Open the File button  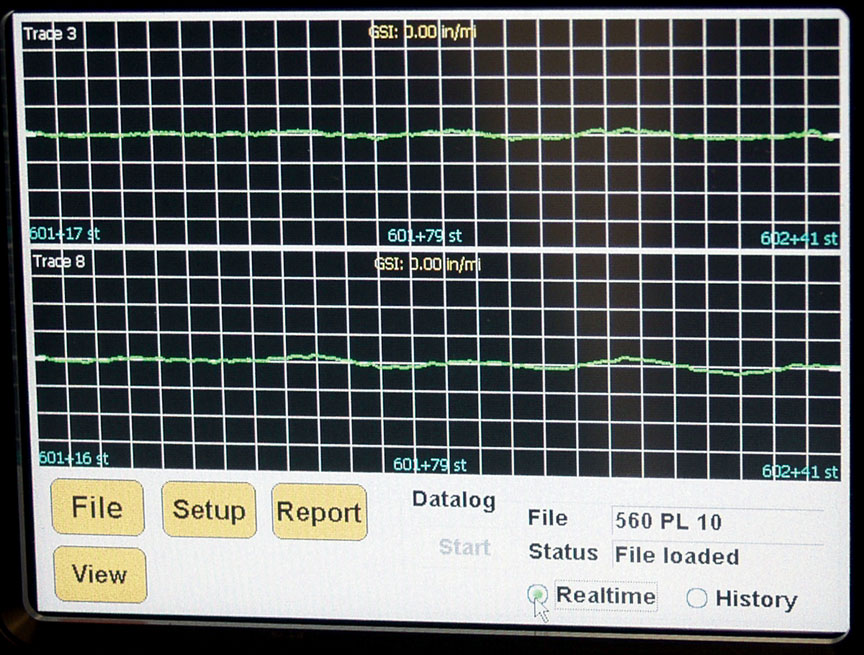[98, 507]
